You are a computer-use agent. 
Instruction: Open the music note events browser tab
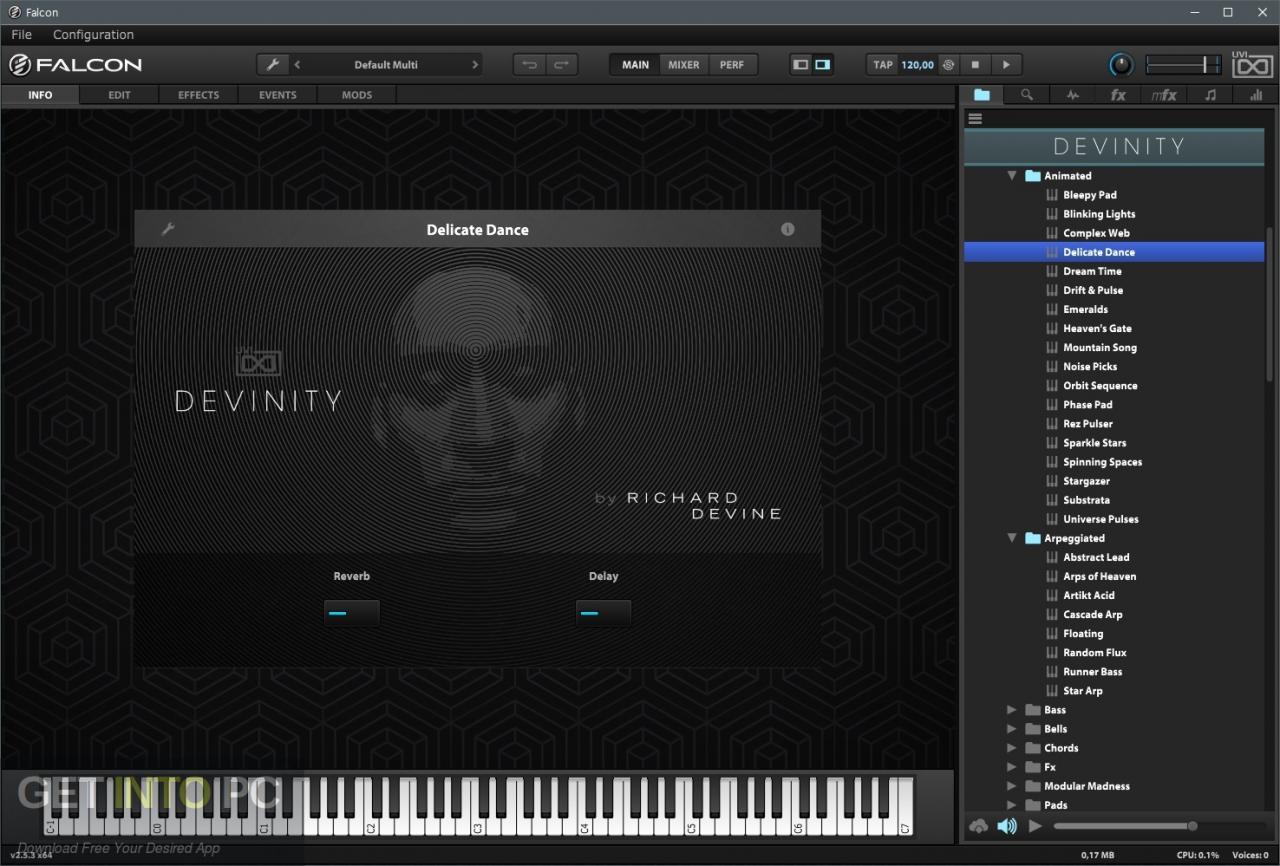coord(1210,95)
